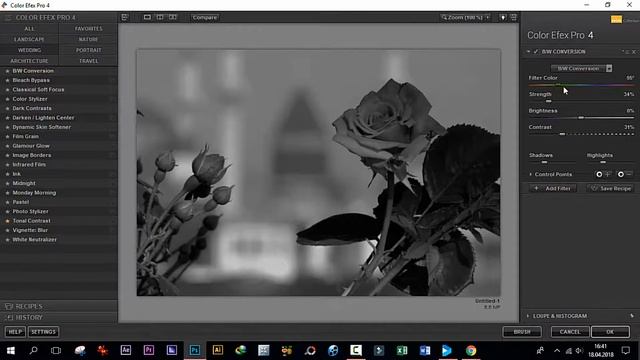
Task: Click the Brightness slider track
Action: (581, 118)
